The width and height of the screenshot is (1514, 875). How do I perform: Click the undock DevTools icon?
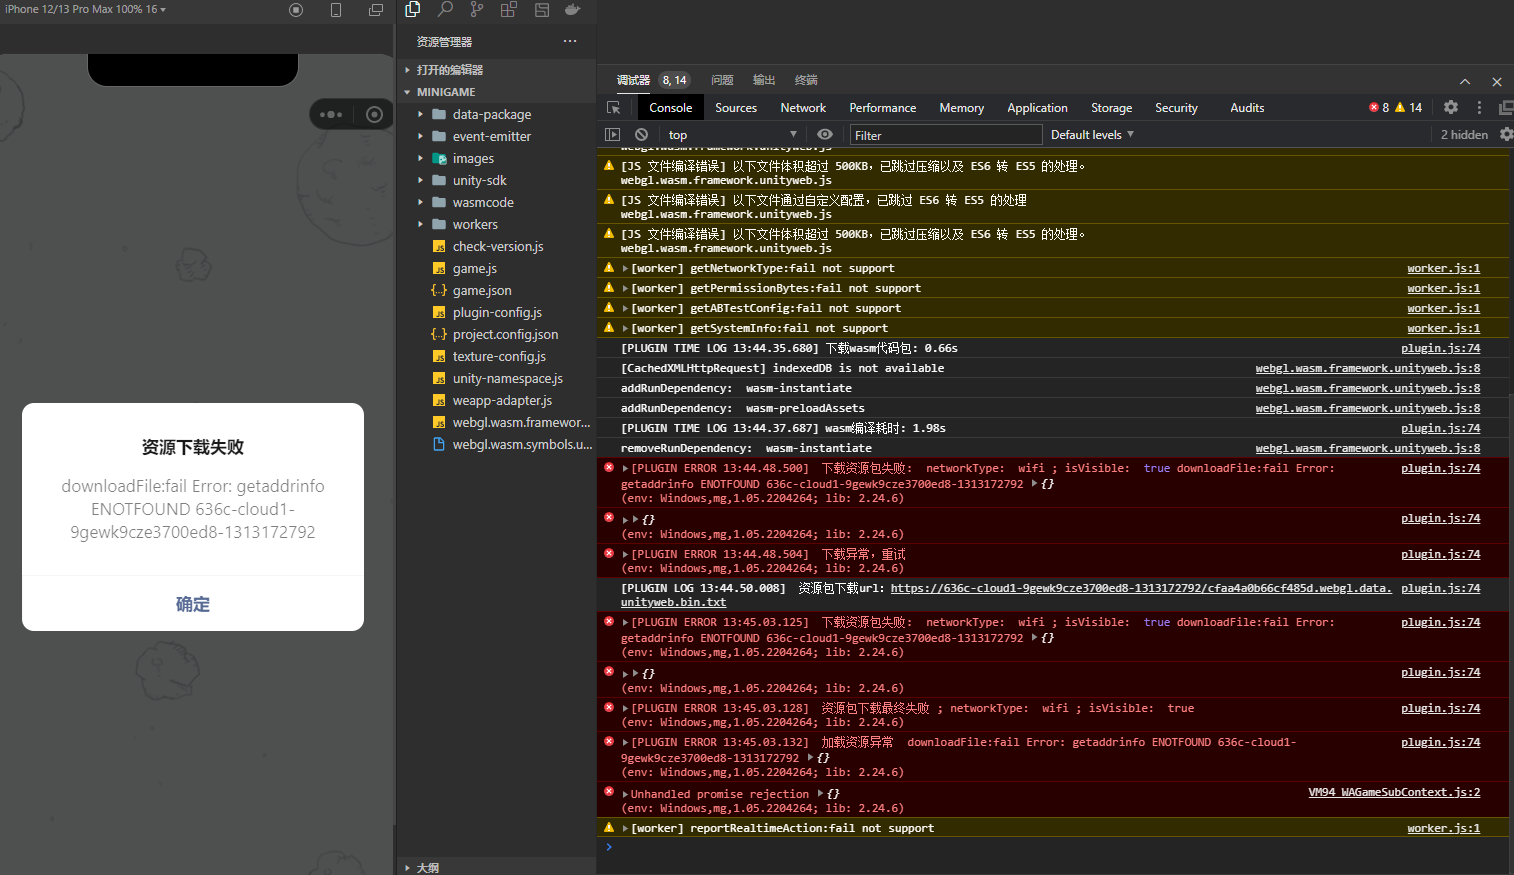pyautogui.click(x=1506, y=107)
